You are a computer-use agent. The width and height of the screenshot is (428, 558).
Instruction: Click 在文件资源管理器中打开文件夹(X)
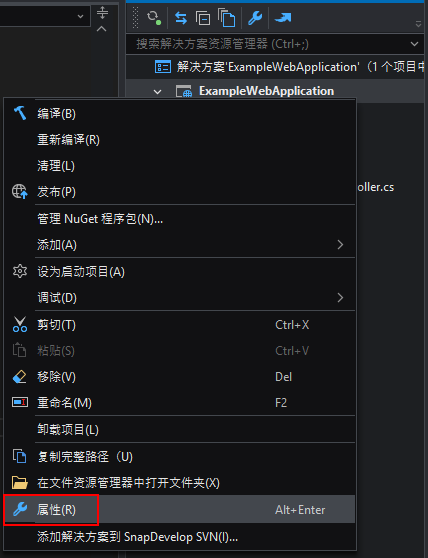click(179, 483)
